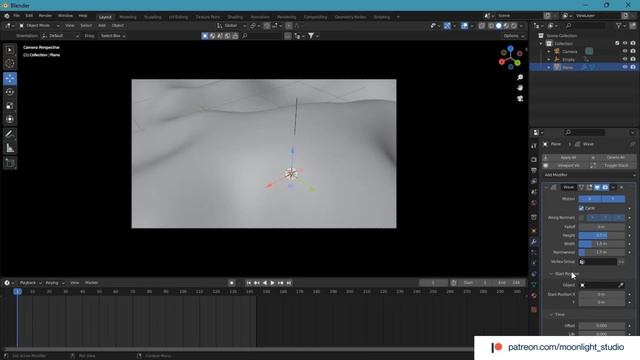Open the Tool properties tab
The image size is (640, 360).
(x=534, y=146)
